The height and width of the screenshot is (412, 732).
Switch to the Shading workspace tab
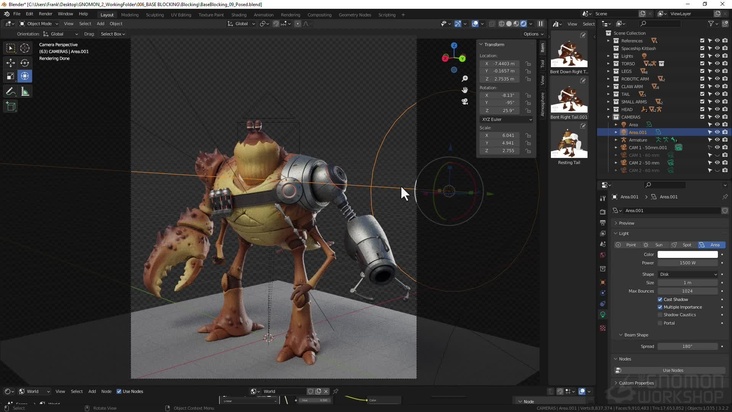[239, 15]
